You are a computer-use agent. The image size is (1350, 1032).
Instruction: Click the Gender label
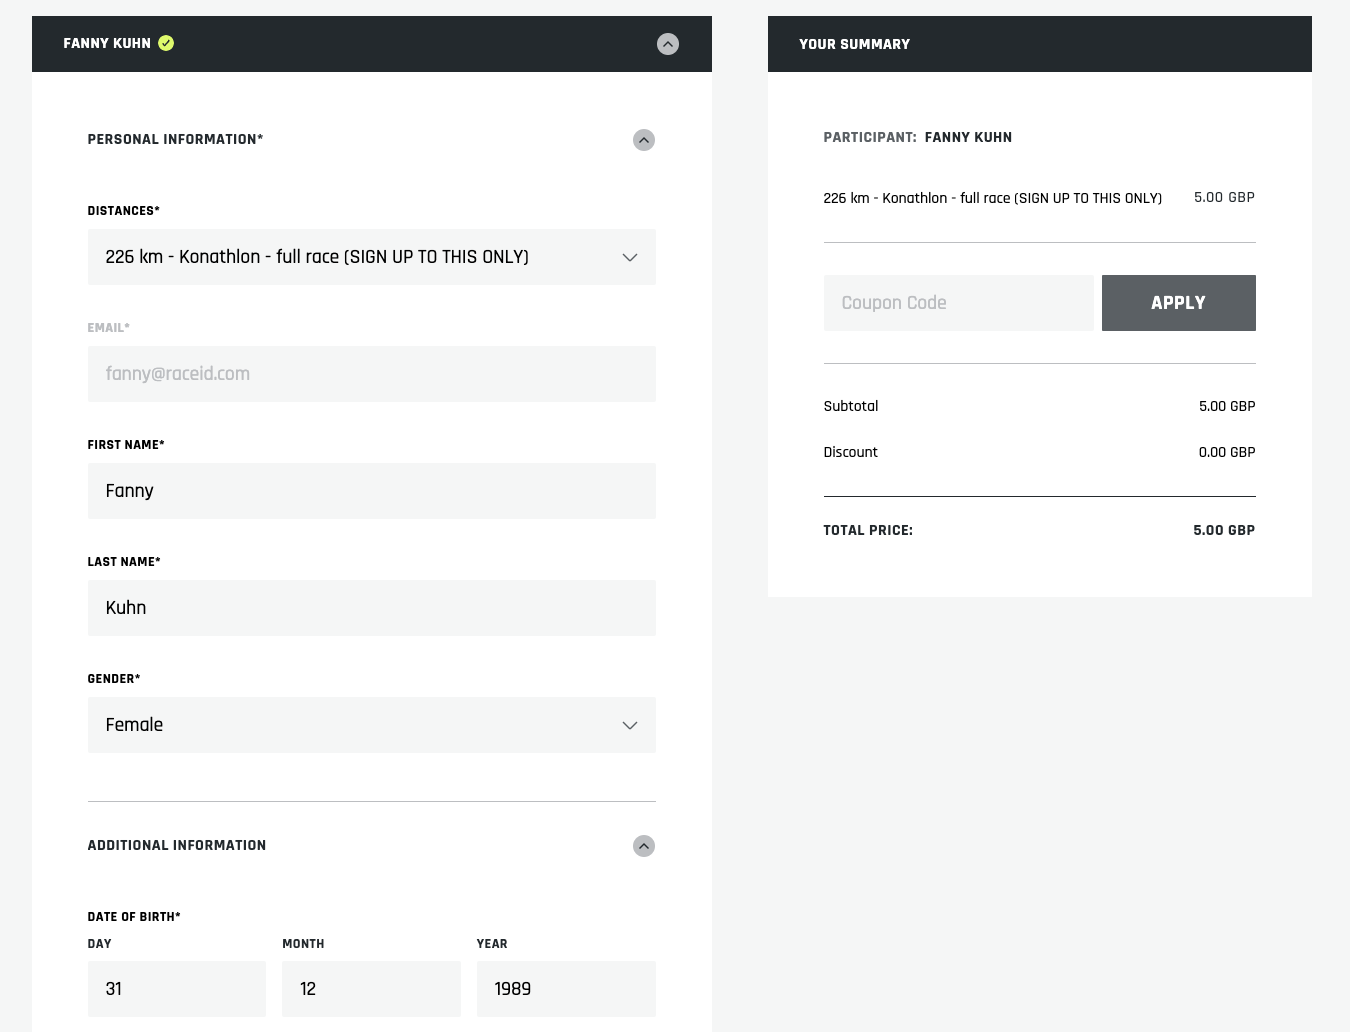click(x=114, y=678)
